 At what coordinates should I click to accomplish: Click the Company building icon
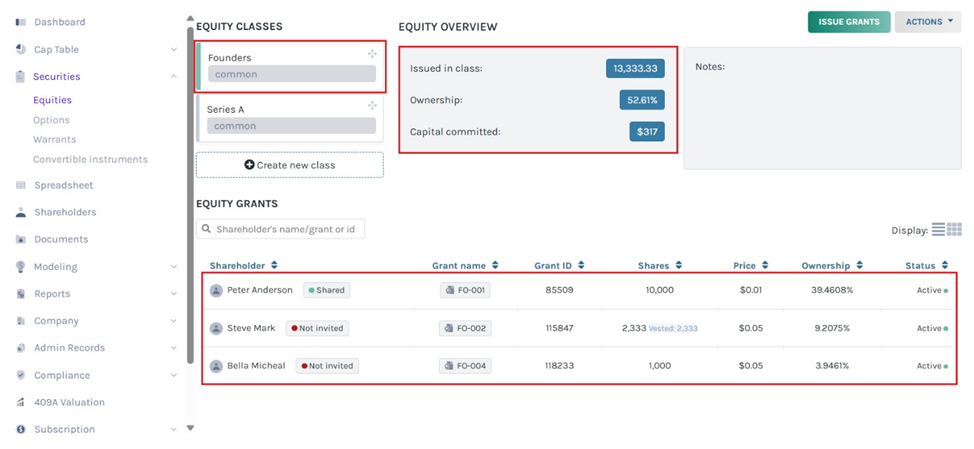click(x=20, y=321)
